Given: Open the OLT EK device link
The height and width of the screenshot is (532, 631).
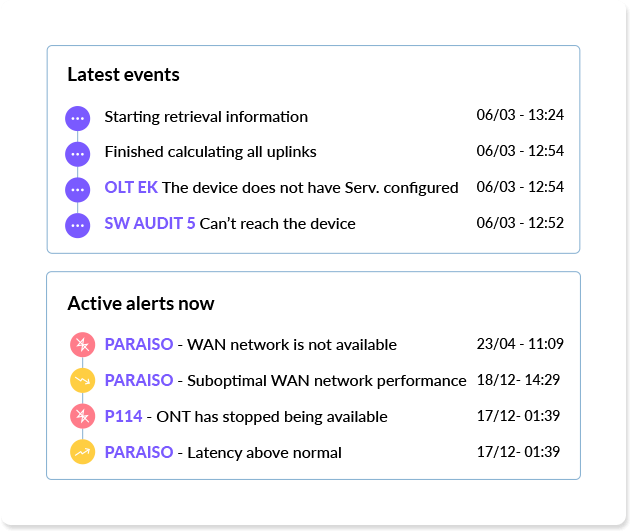Looking at the screenshot, I should coord(131,188).
